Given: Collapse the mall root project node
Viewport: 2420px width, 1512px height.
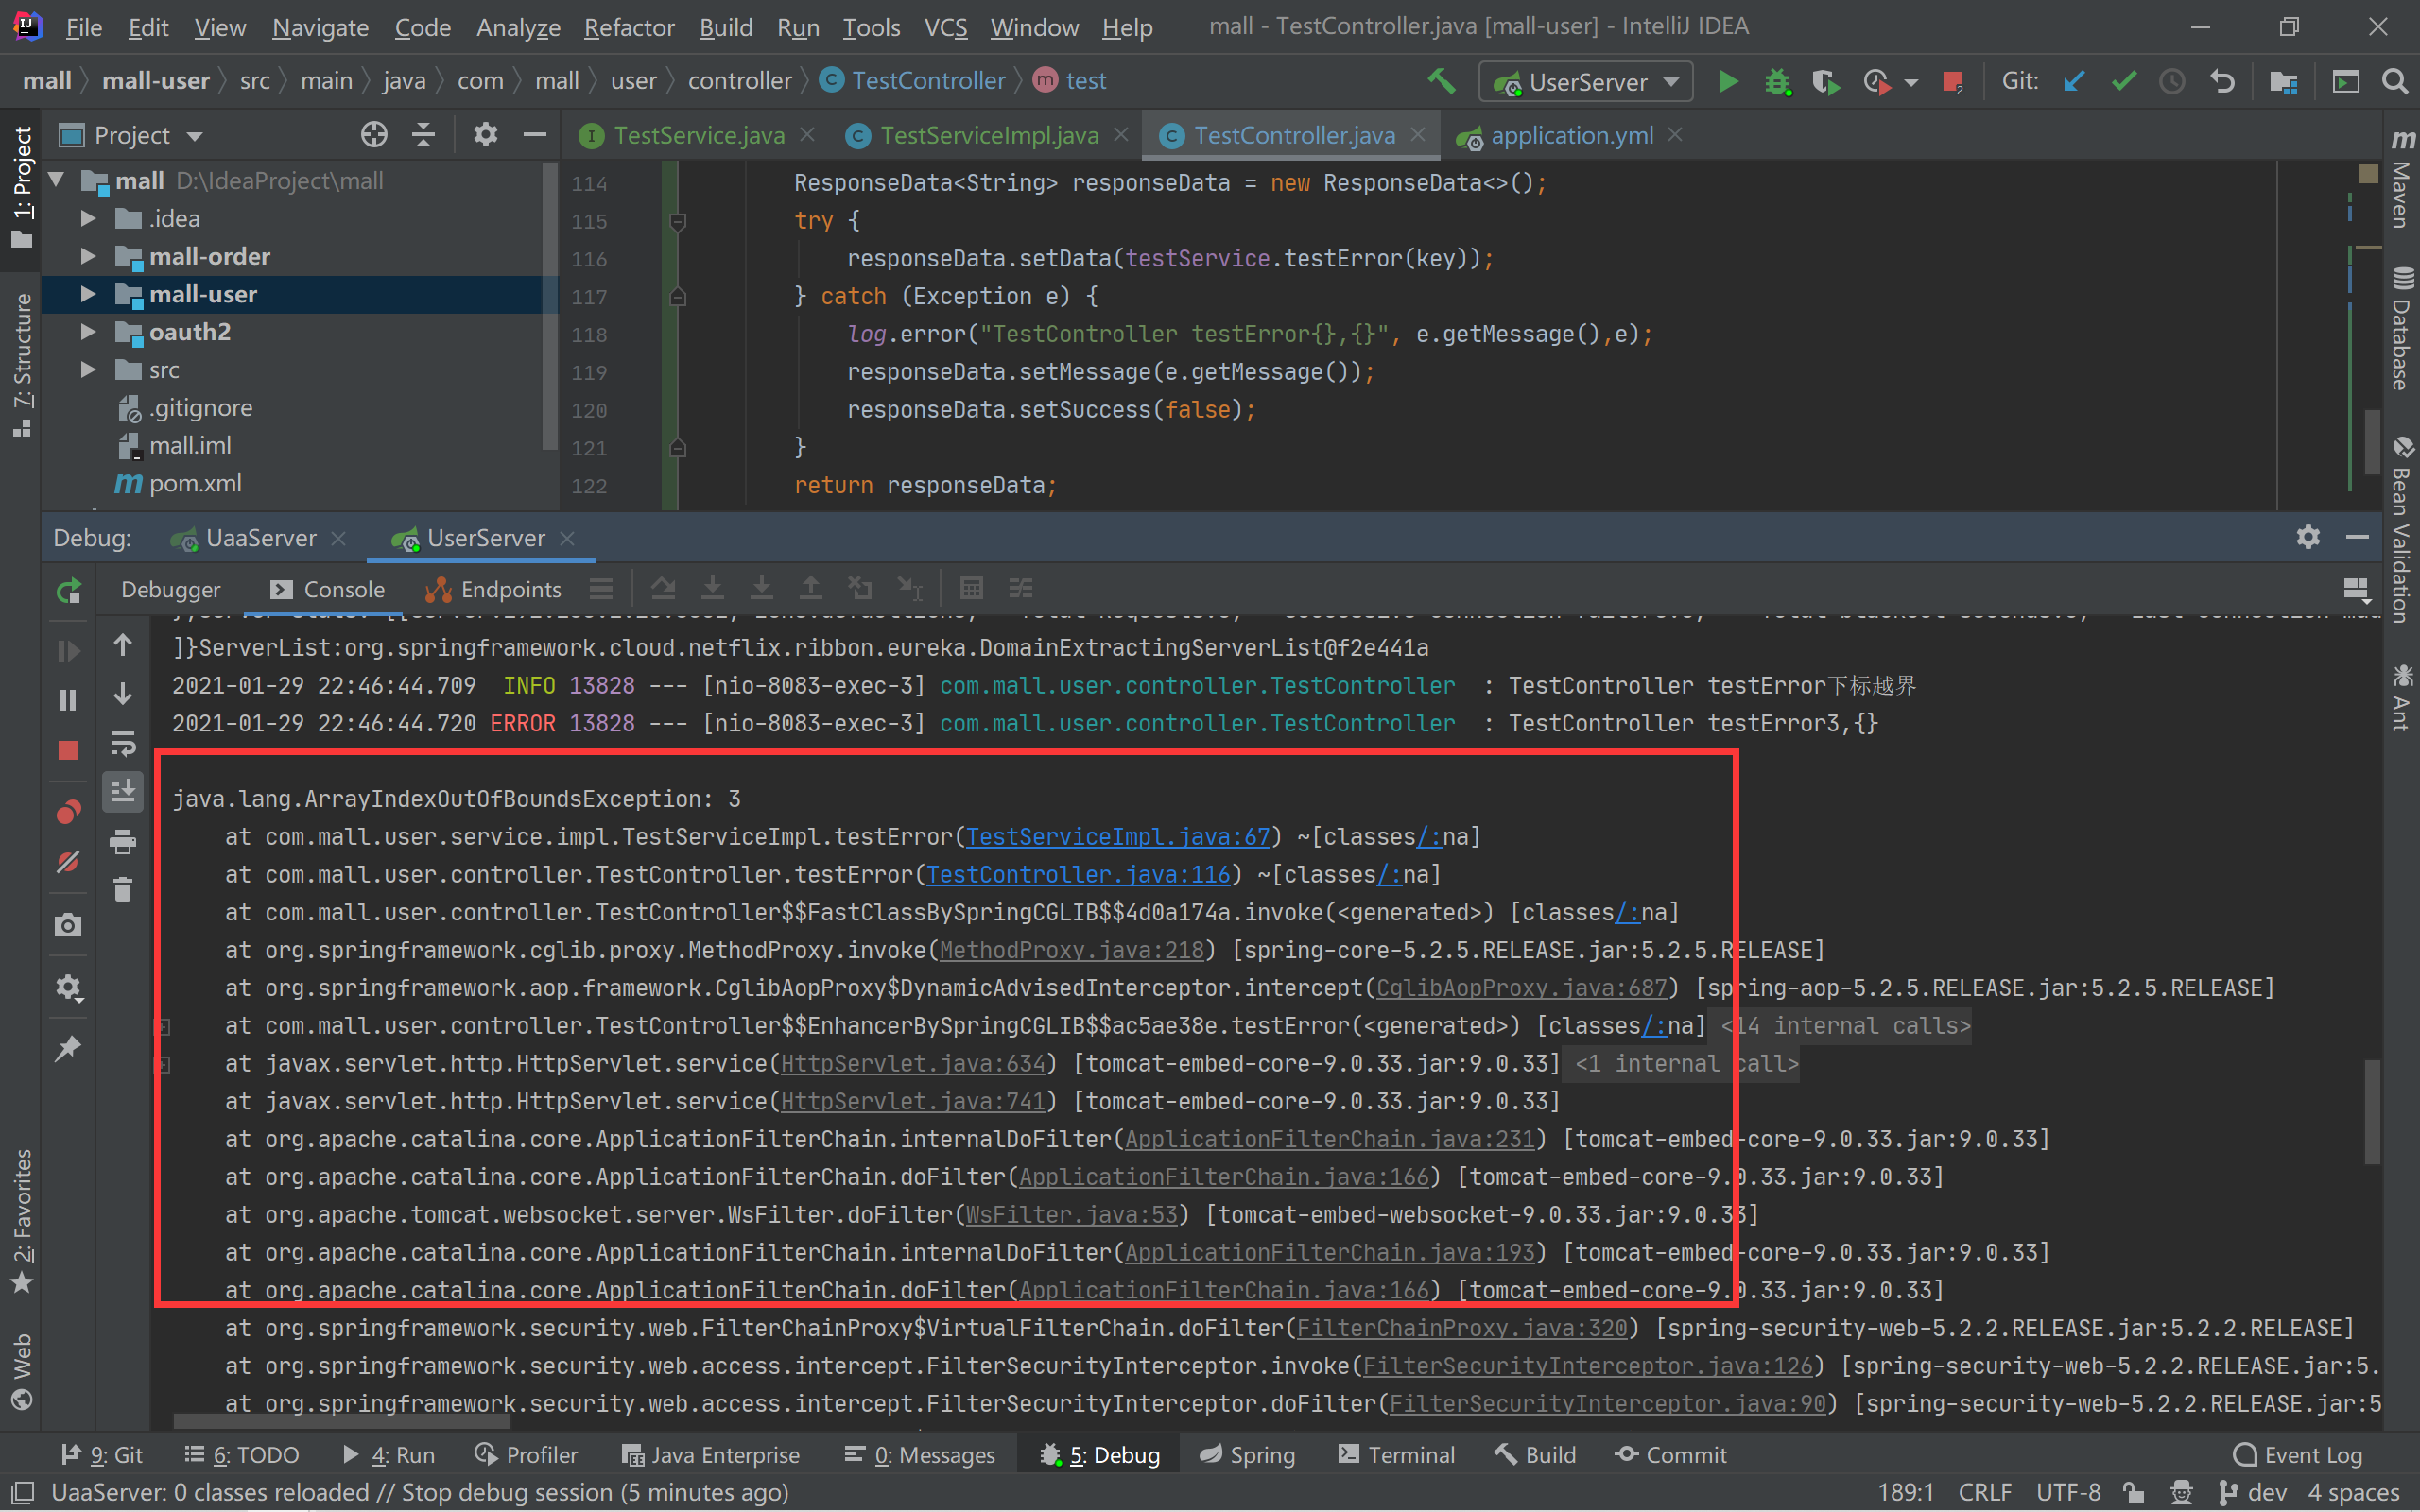Looking at the screenshot, I should tap(57, 180).
